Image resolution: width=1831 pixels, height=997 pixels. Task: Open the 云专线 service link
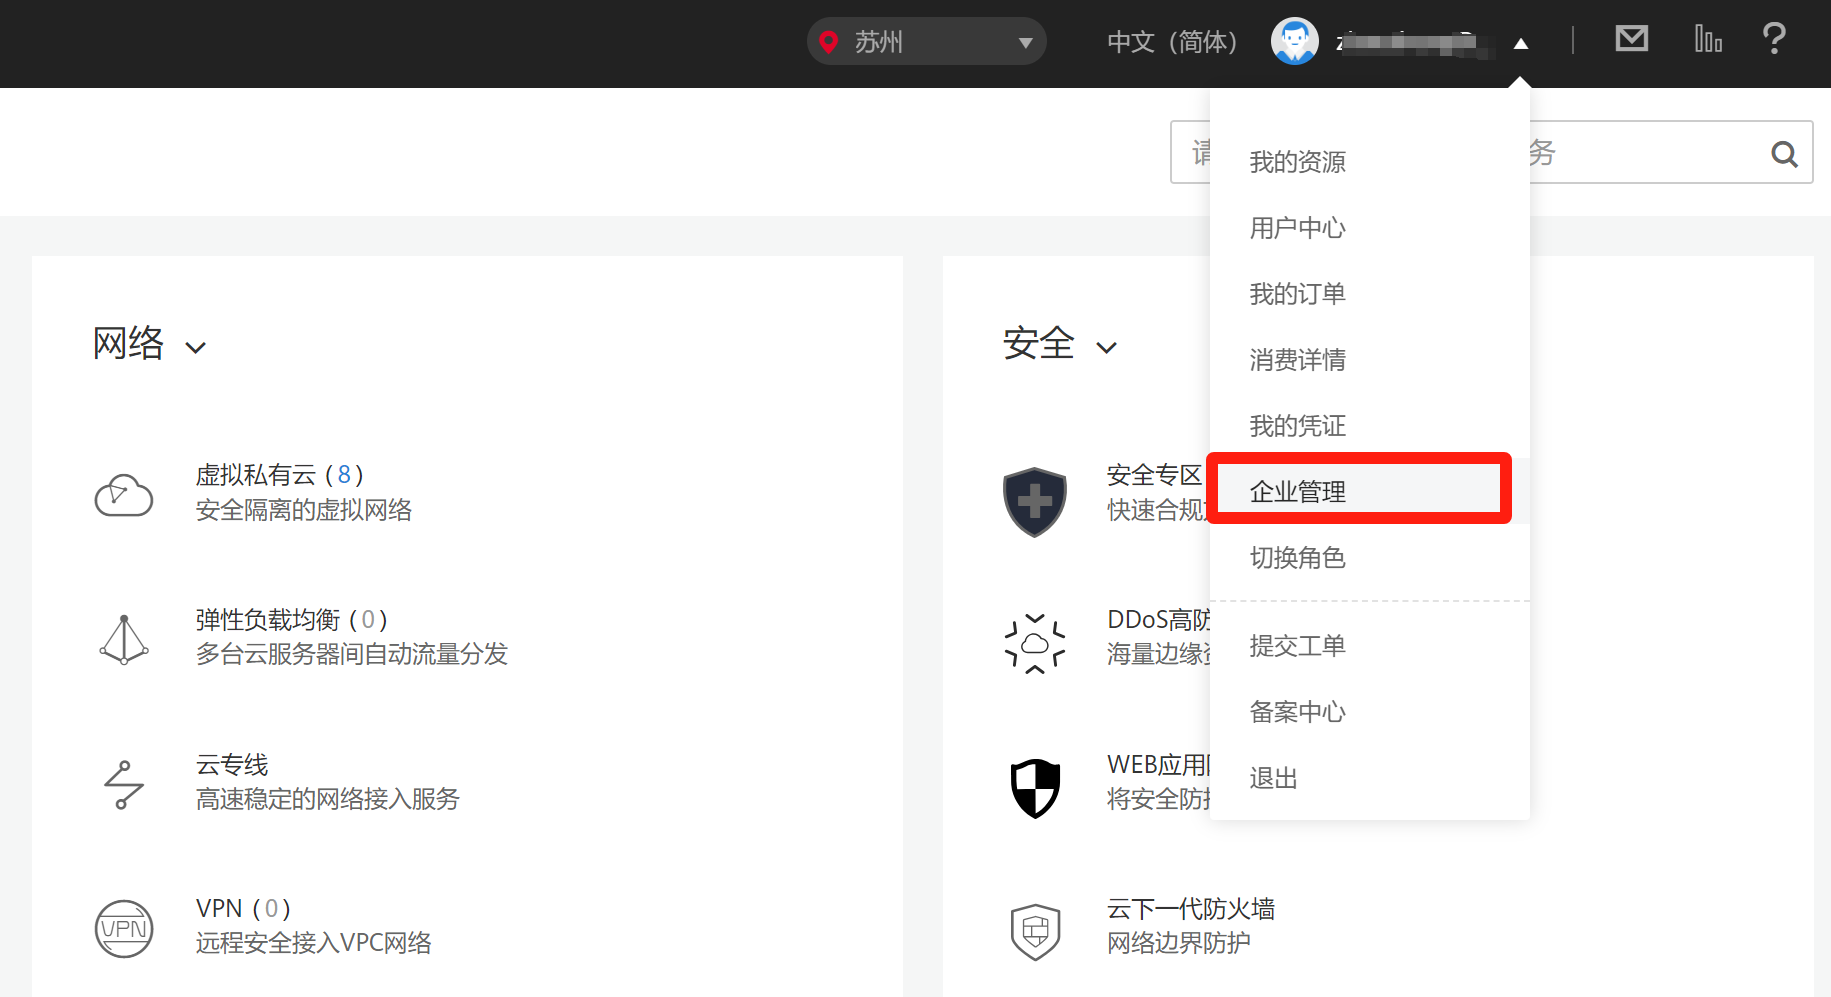click(x=232, y=765)
